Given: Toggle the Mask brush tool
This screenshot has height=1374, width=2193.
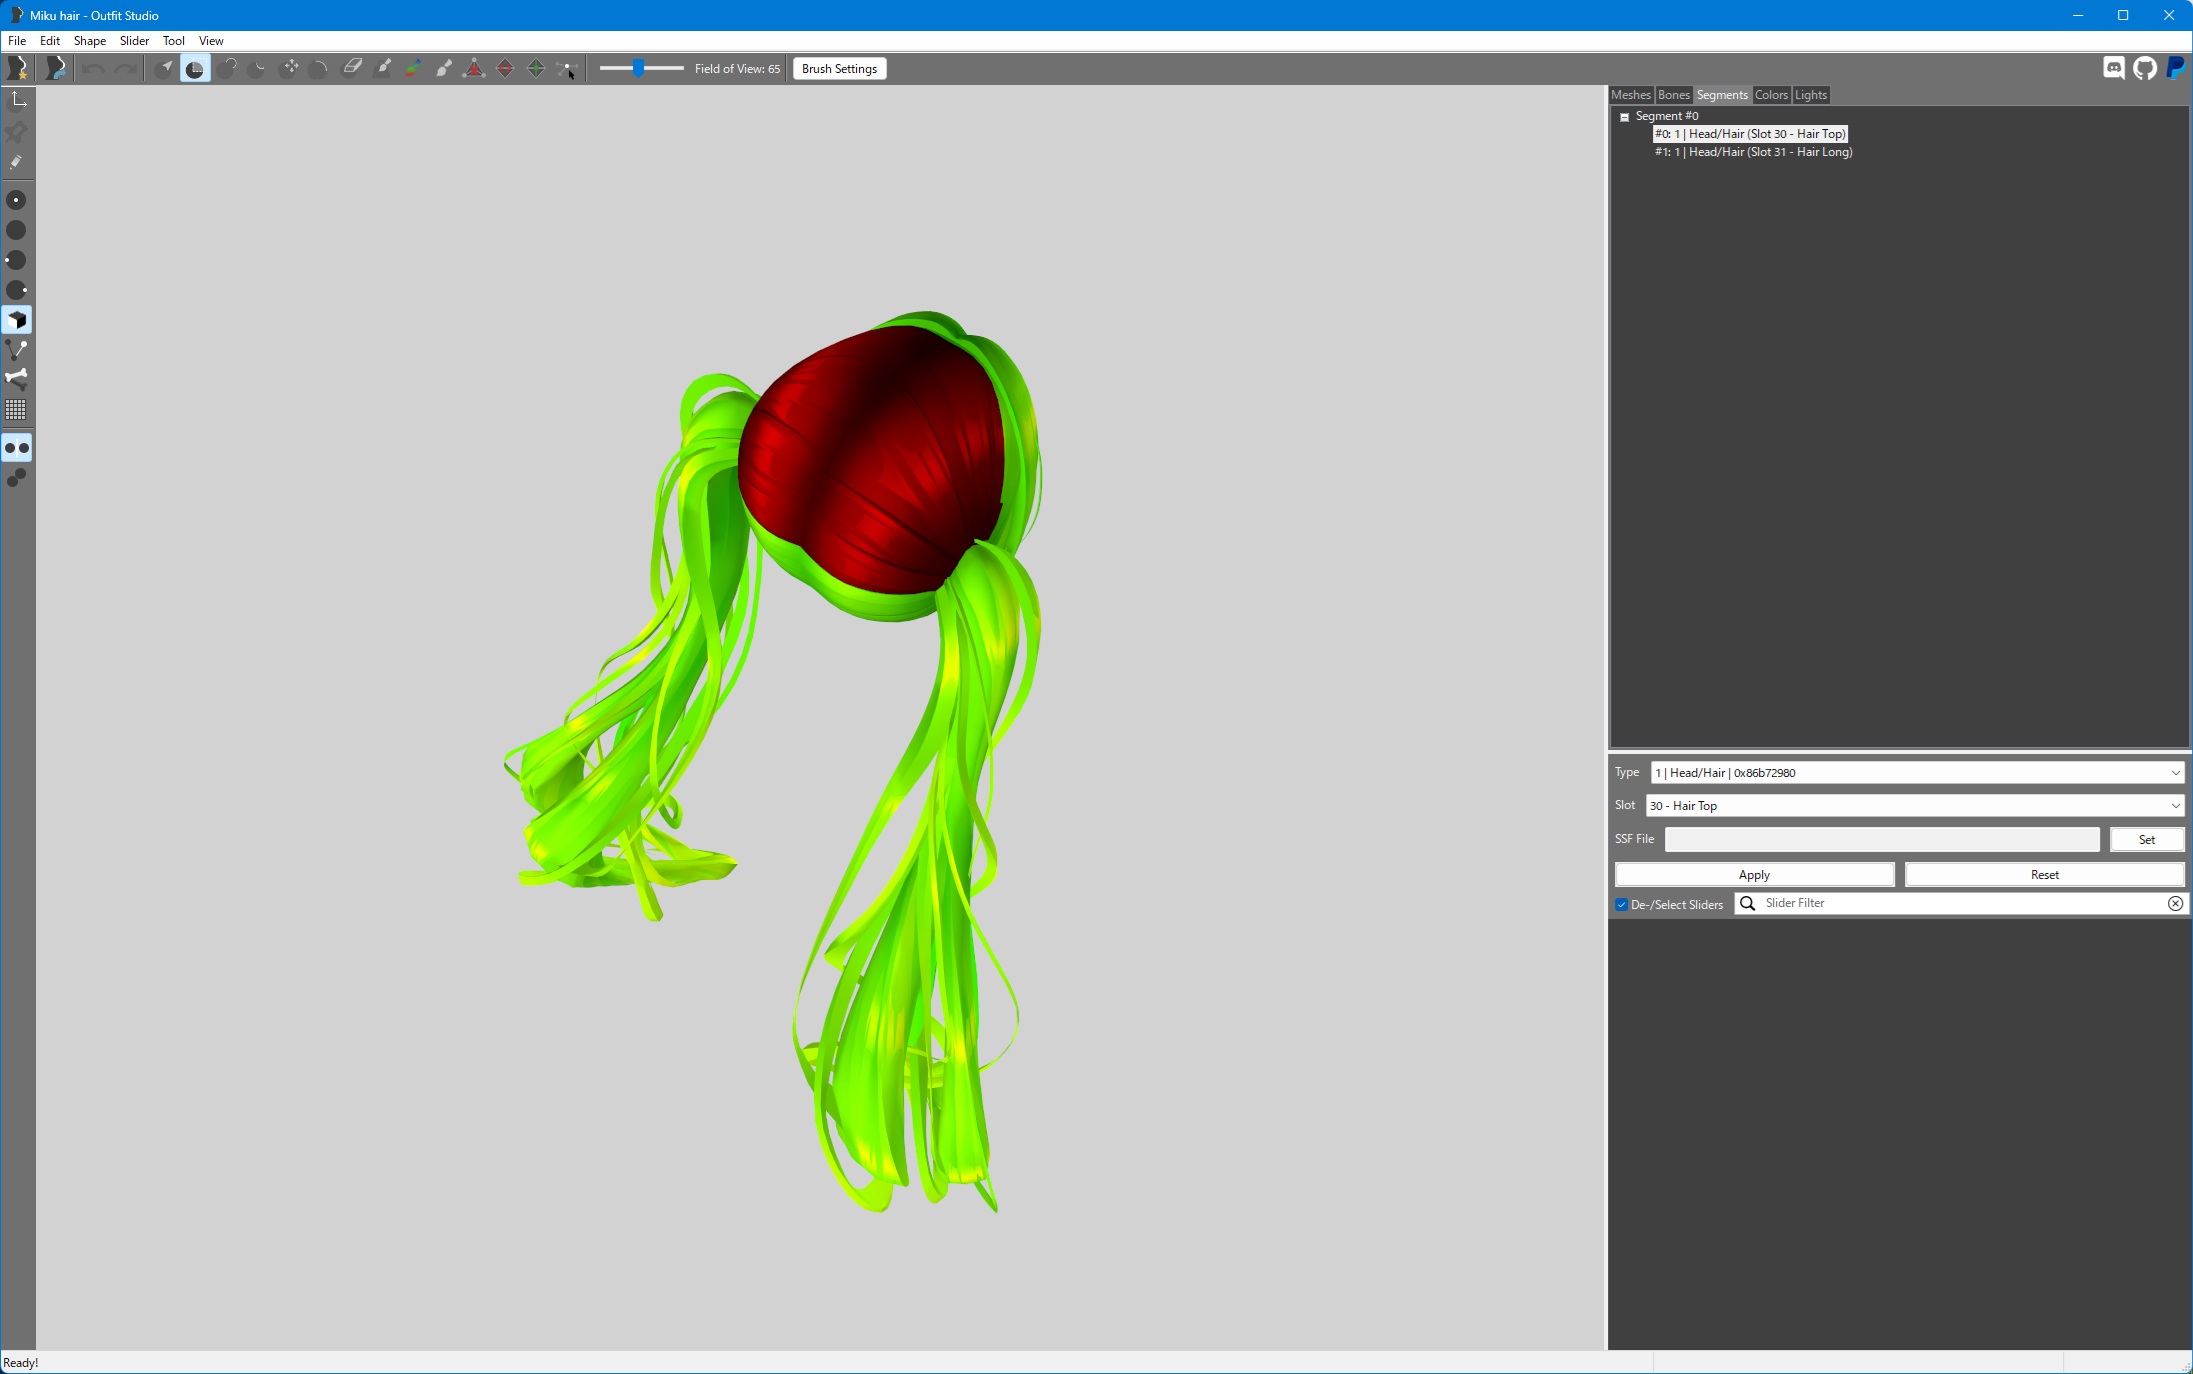Looking at the screenshot, I should point(195,68).
